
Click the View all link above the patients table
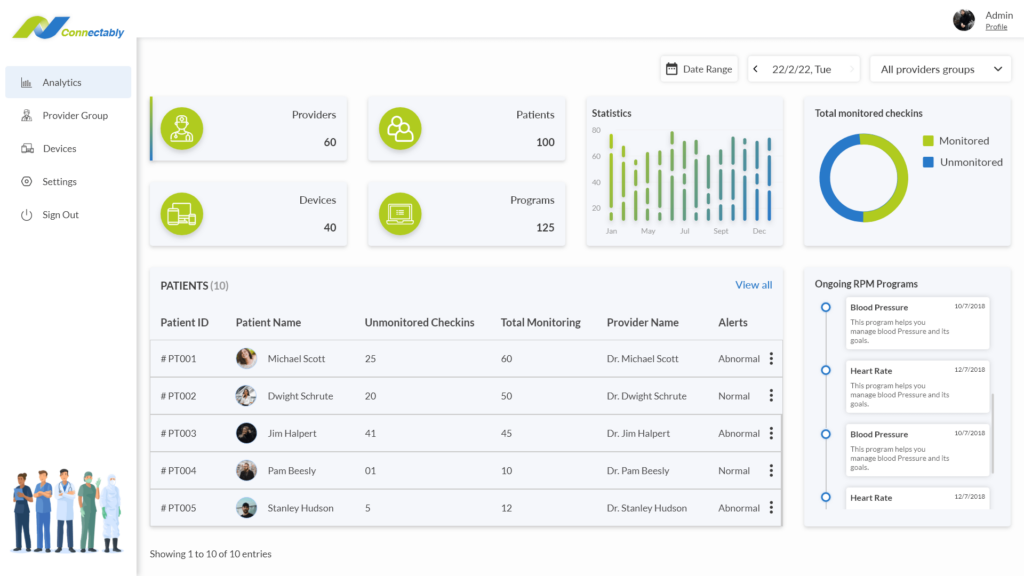click(x=753, y=284)
